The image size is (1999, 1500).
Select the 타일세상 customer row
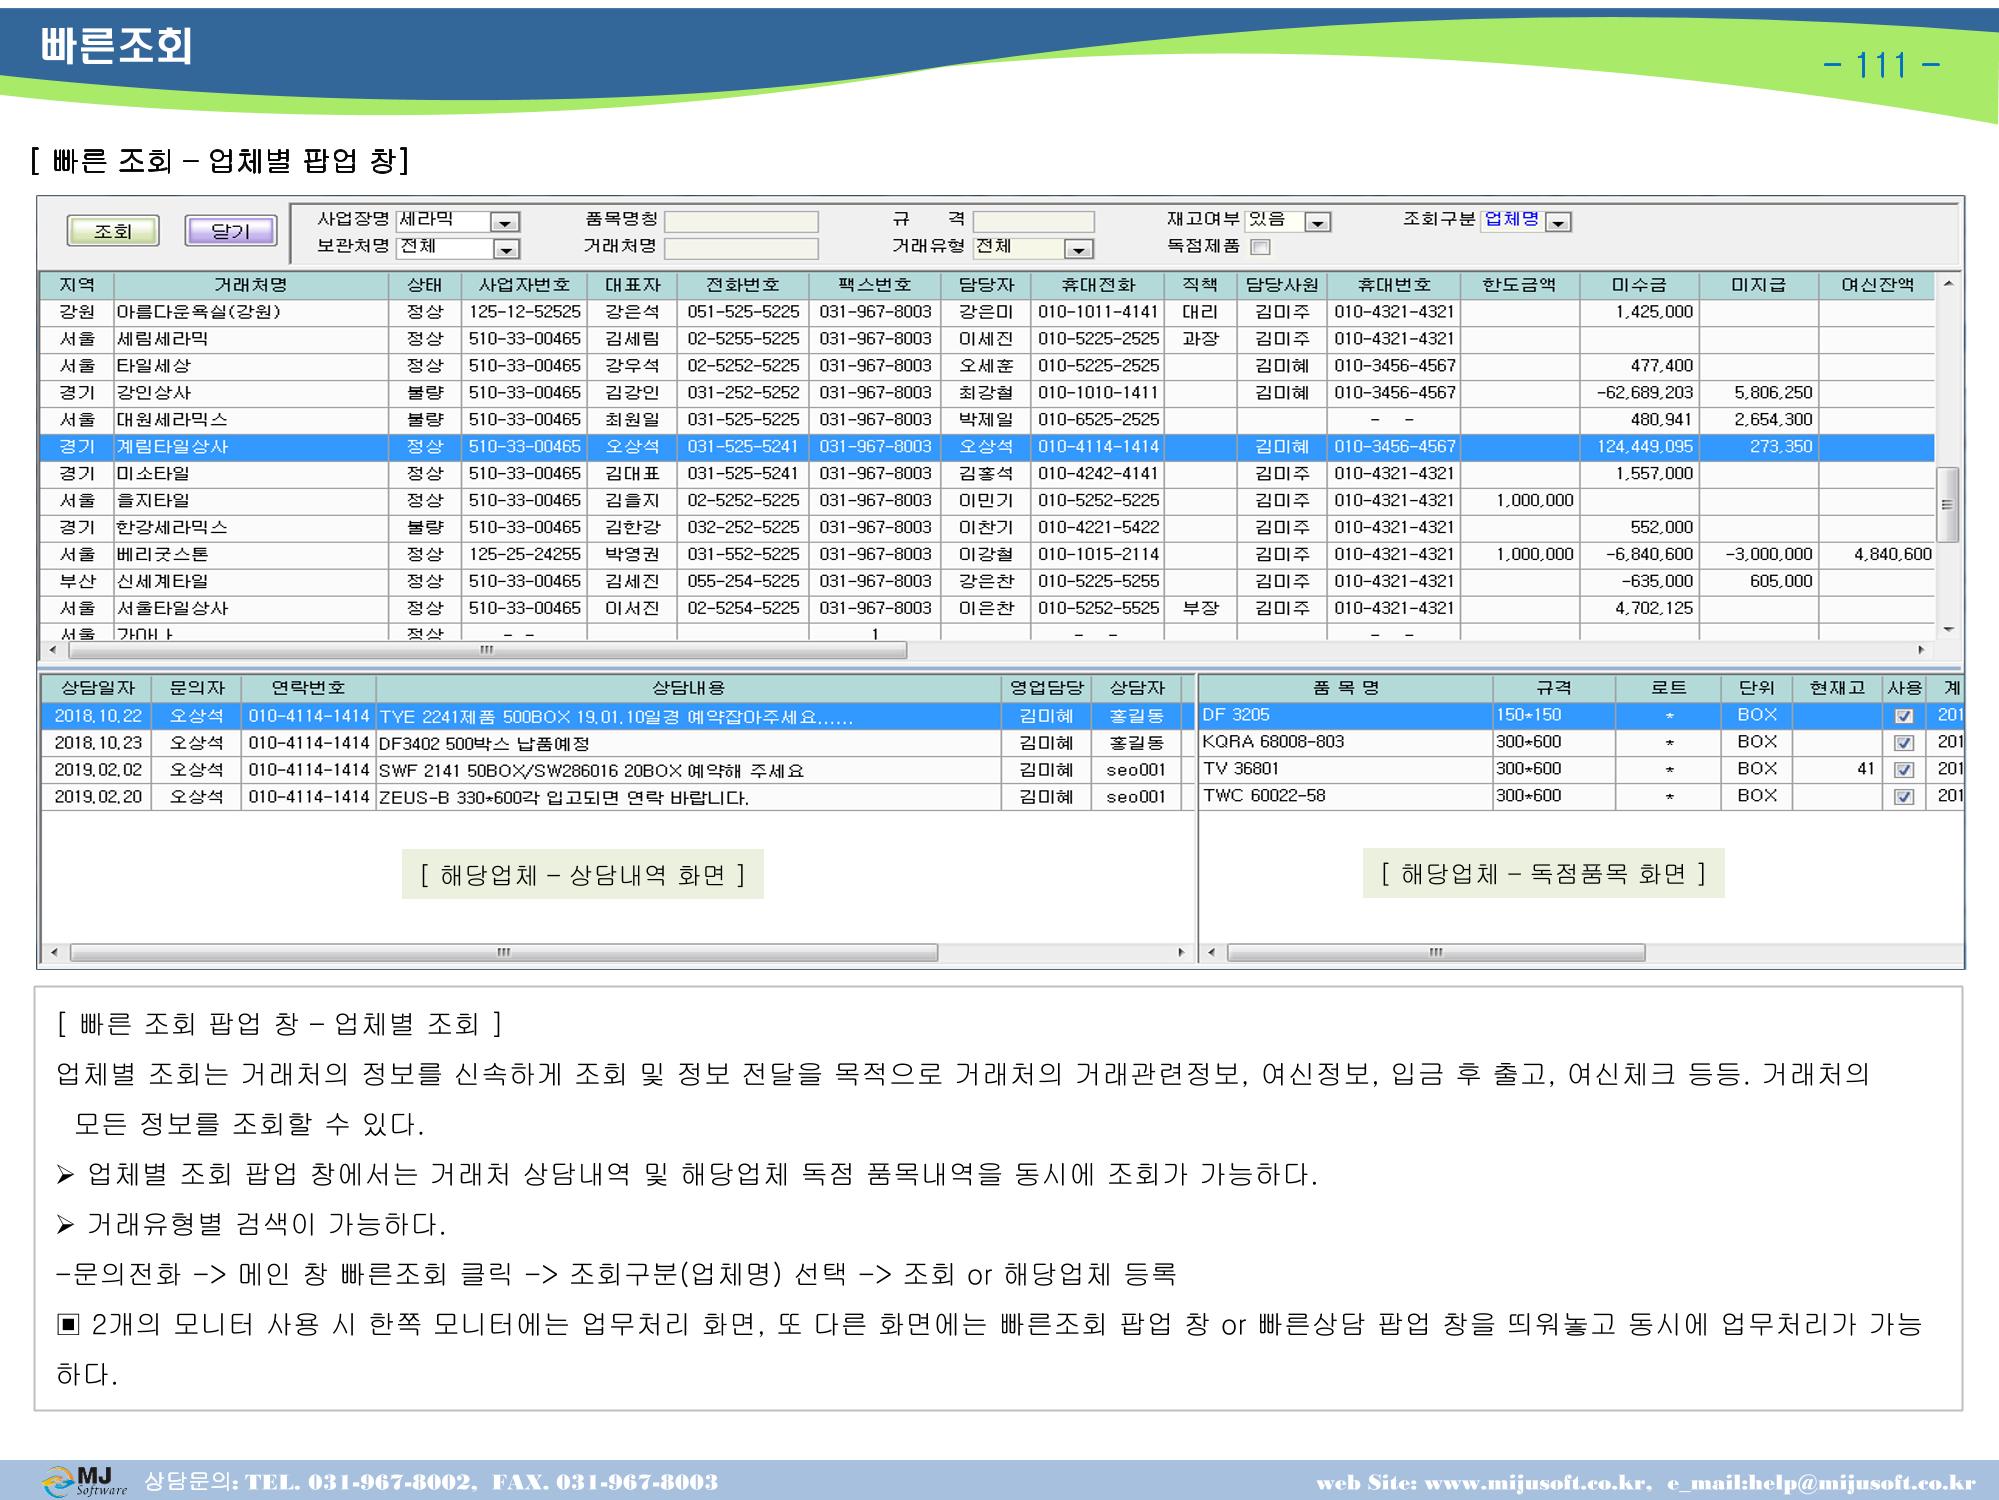coord(987,366)
